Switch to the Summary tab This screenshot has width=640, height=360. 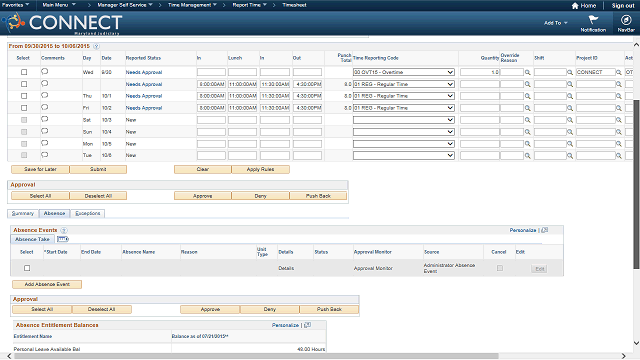(x=23, y=213)
